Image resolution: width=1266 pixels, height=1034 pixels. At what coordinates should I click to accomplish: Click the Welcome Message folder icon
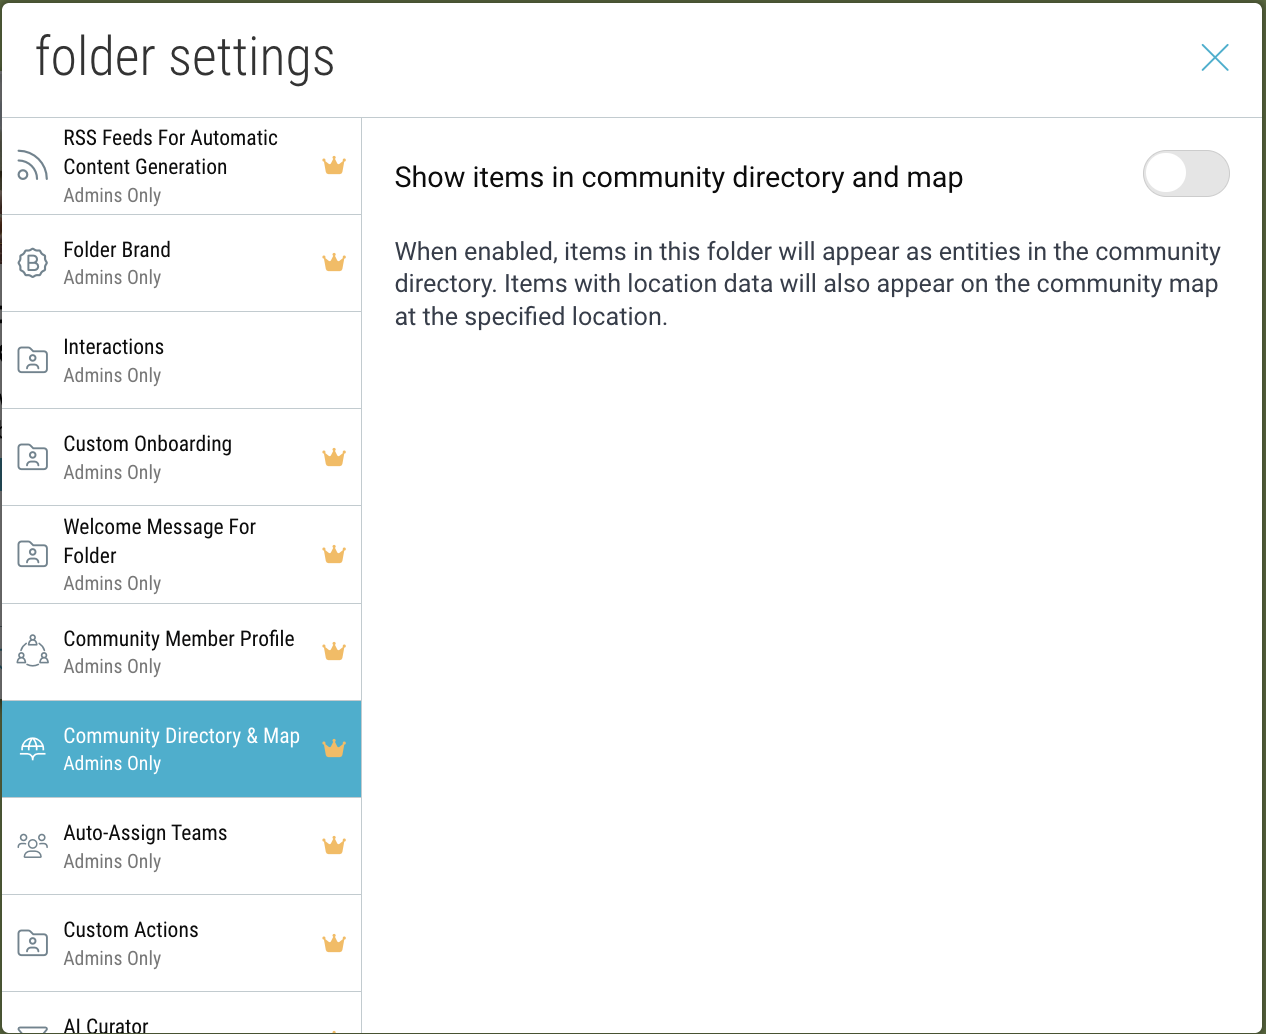(33, 554)
